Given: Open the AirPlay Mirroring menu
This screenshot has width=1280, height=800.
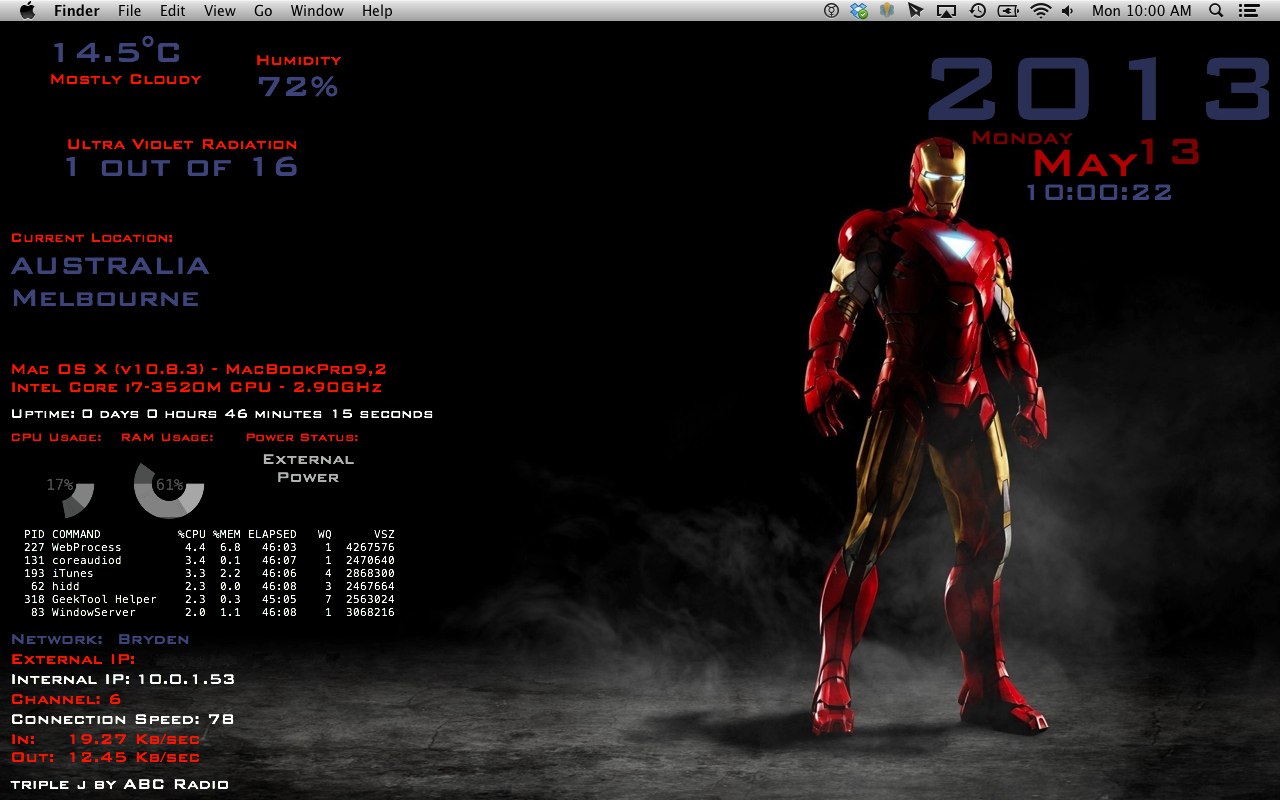Looking at the screenshot, I should (x=946, y=11).
